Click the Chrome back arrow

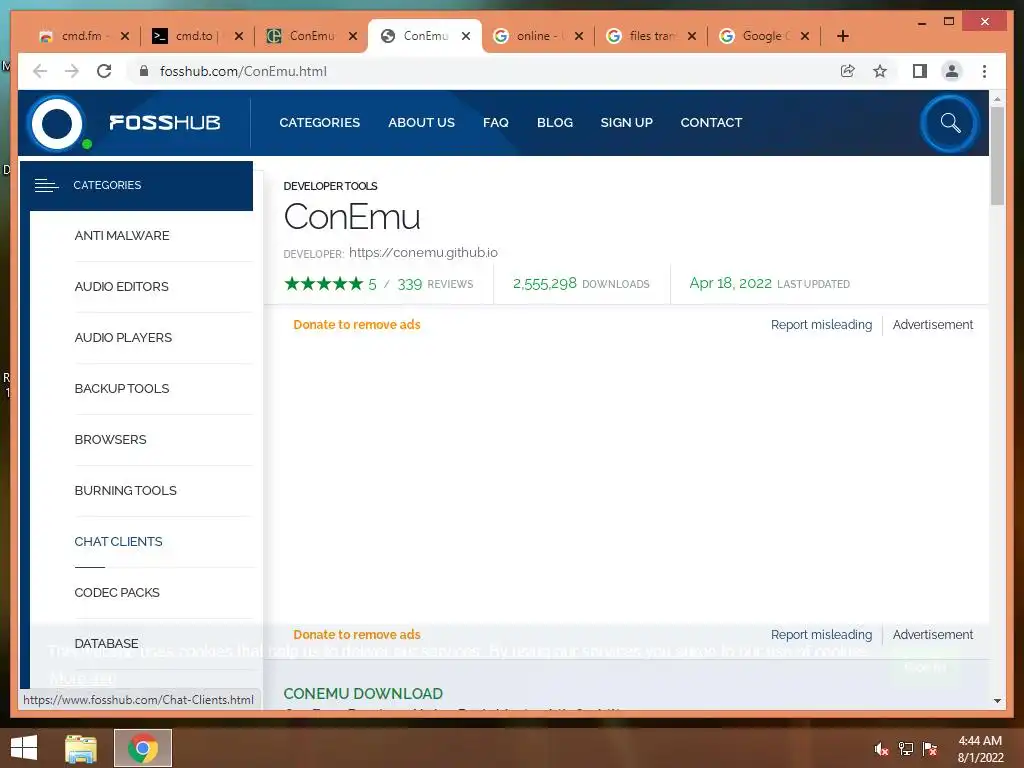[x=40, y=71]
